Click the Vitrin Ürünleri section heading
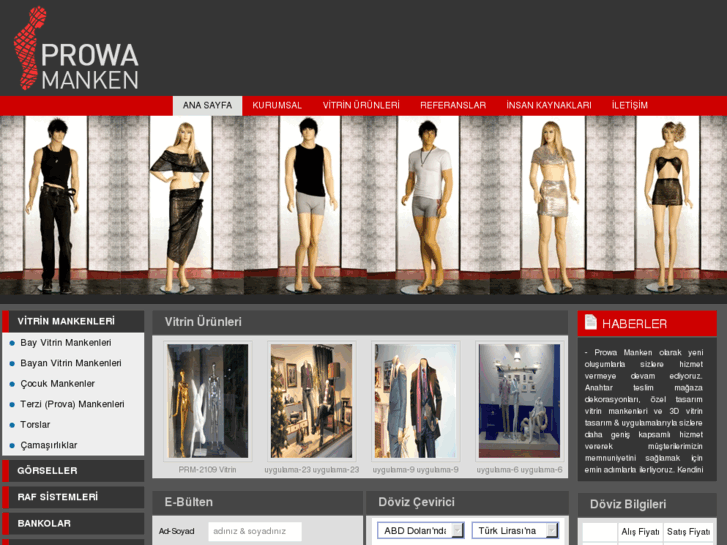Screen dimensions: 727x545 click(203, 322)
